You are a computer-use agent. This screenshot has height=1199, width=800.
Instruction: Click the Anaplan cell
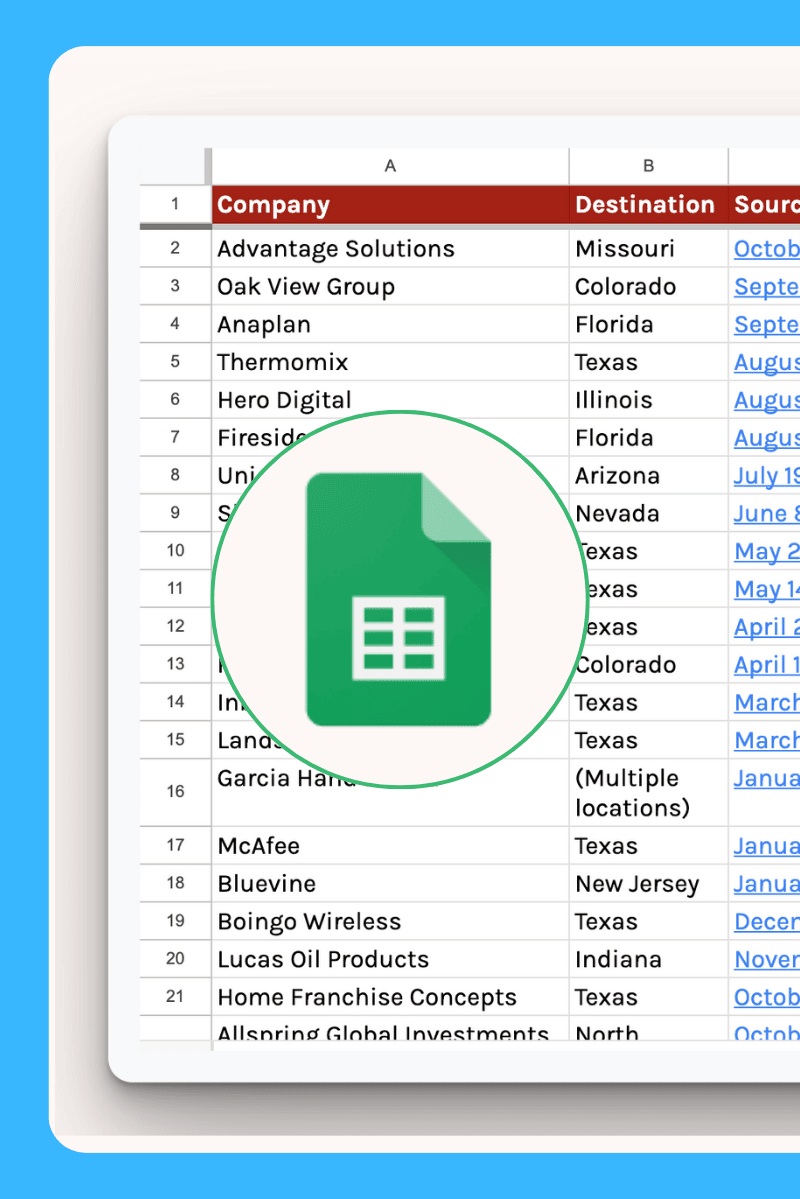(390, 324)
